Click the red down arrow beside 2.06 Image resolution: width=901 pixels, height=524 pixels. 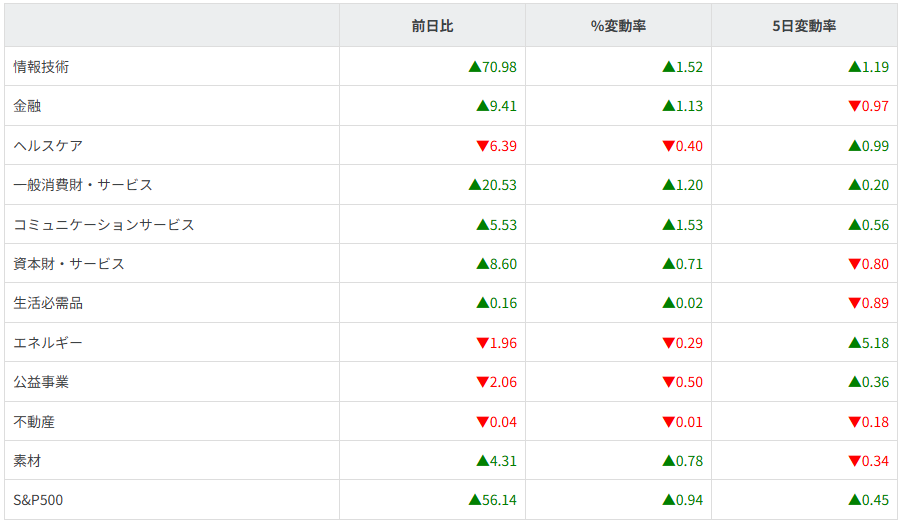coord(482,382)
